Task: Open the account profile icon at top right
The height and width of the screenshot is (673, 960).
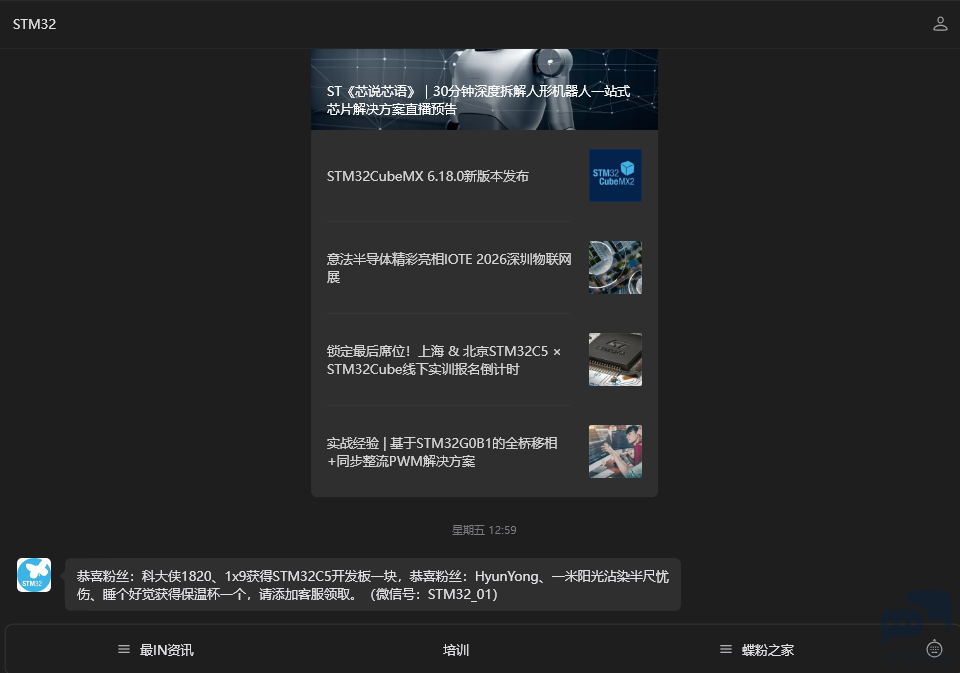Action: (x=940, y=24)
